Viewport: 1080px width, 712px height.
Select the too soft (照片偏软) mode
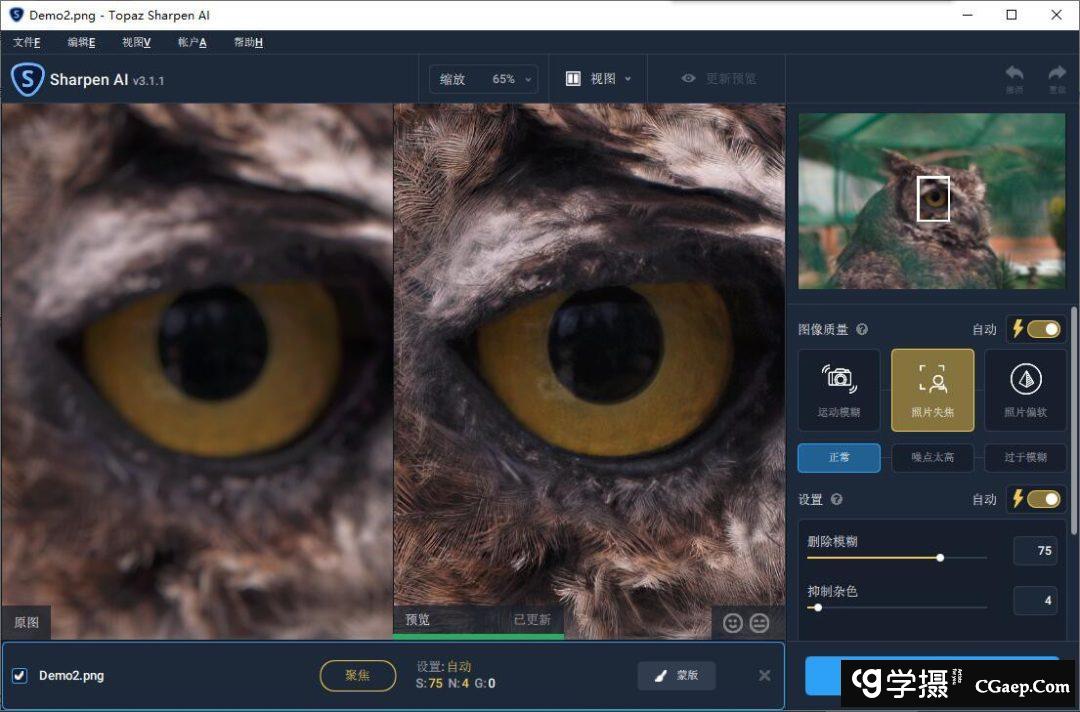point(1025,389)
